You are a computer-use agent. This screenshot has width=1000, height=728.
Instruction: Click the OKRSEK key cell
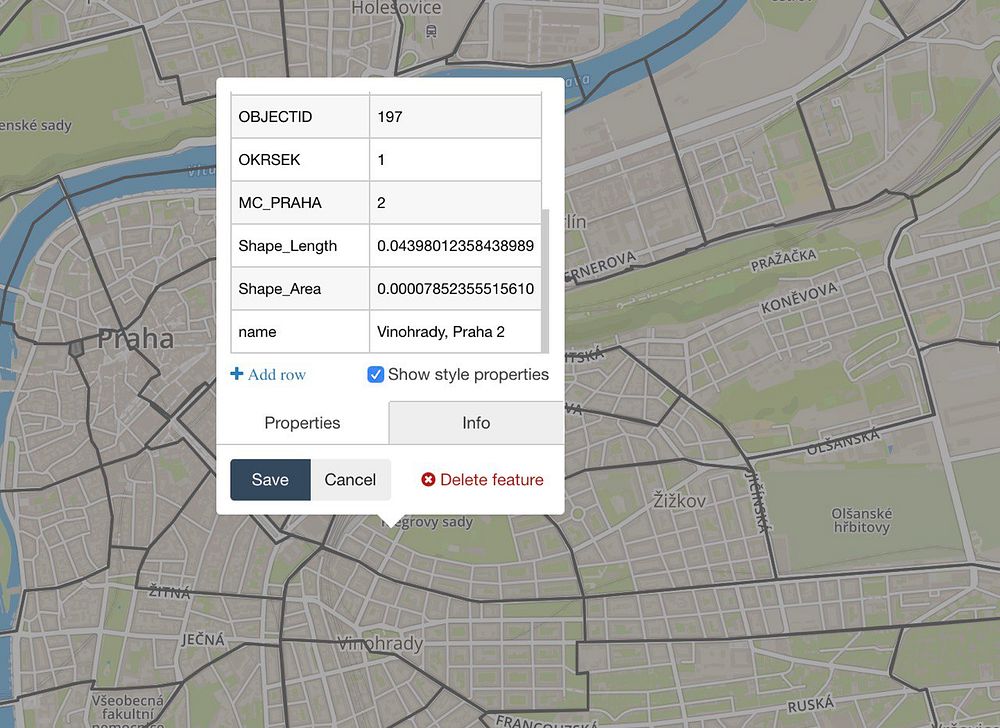tap(300, 159)
